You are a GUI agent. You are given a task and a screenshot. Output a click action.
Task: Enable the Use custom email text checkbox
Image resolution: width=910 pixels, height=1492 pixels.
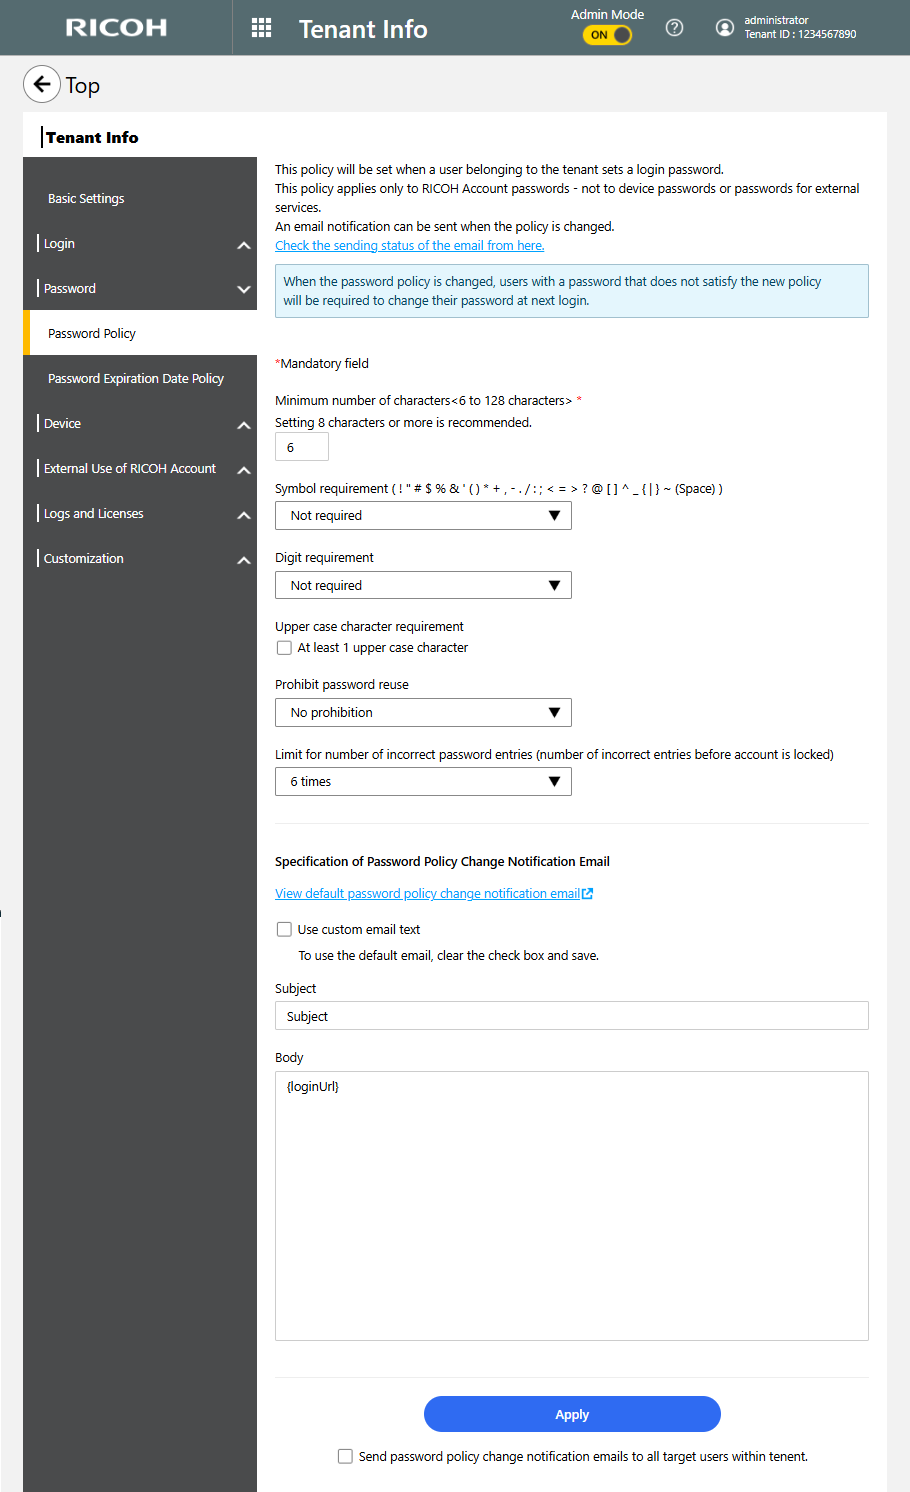coord(284,930)
